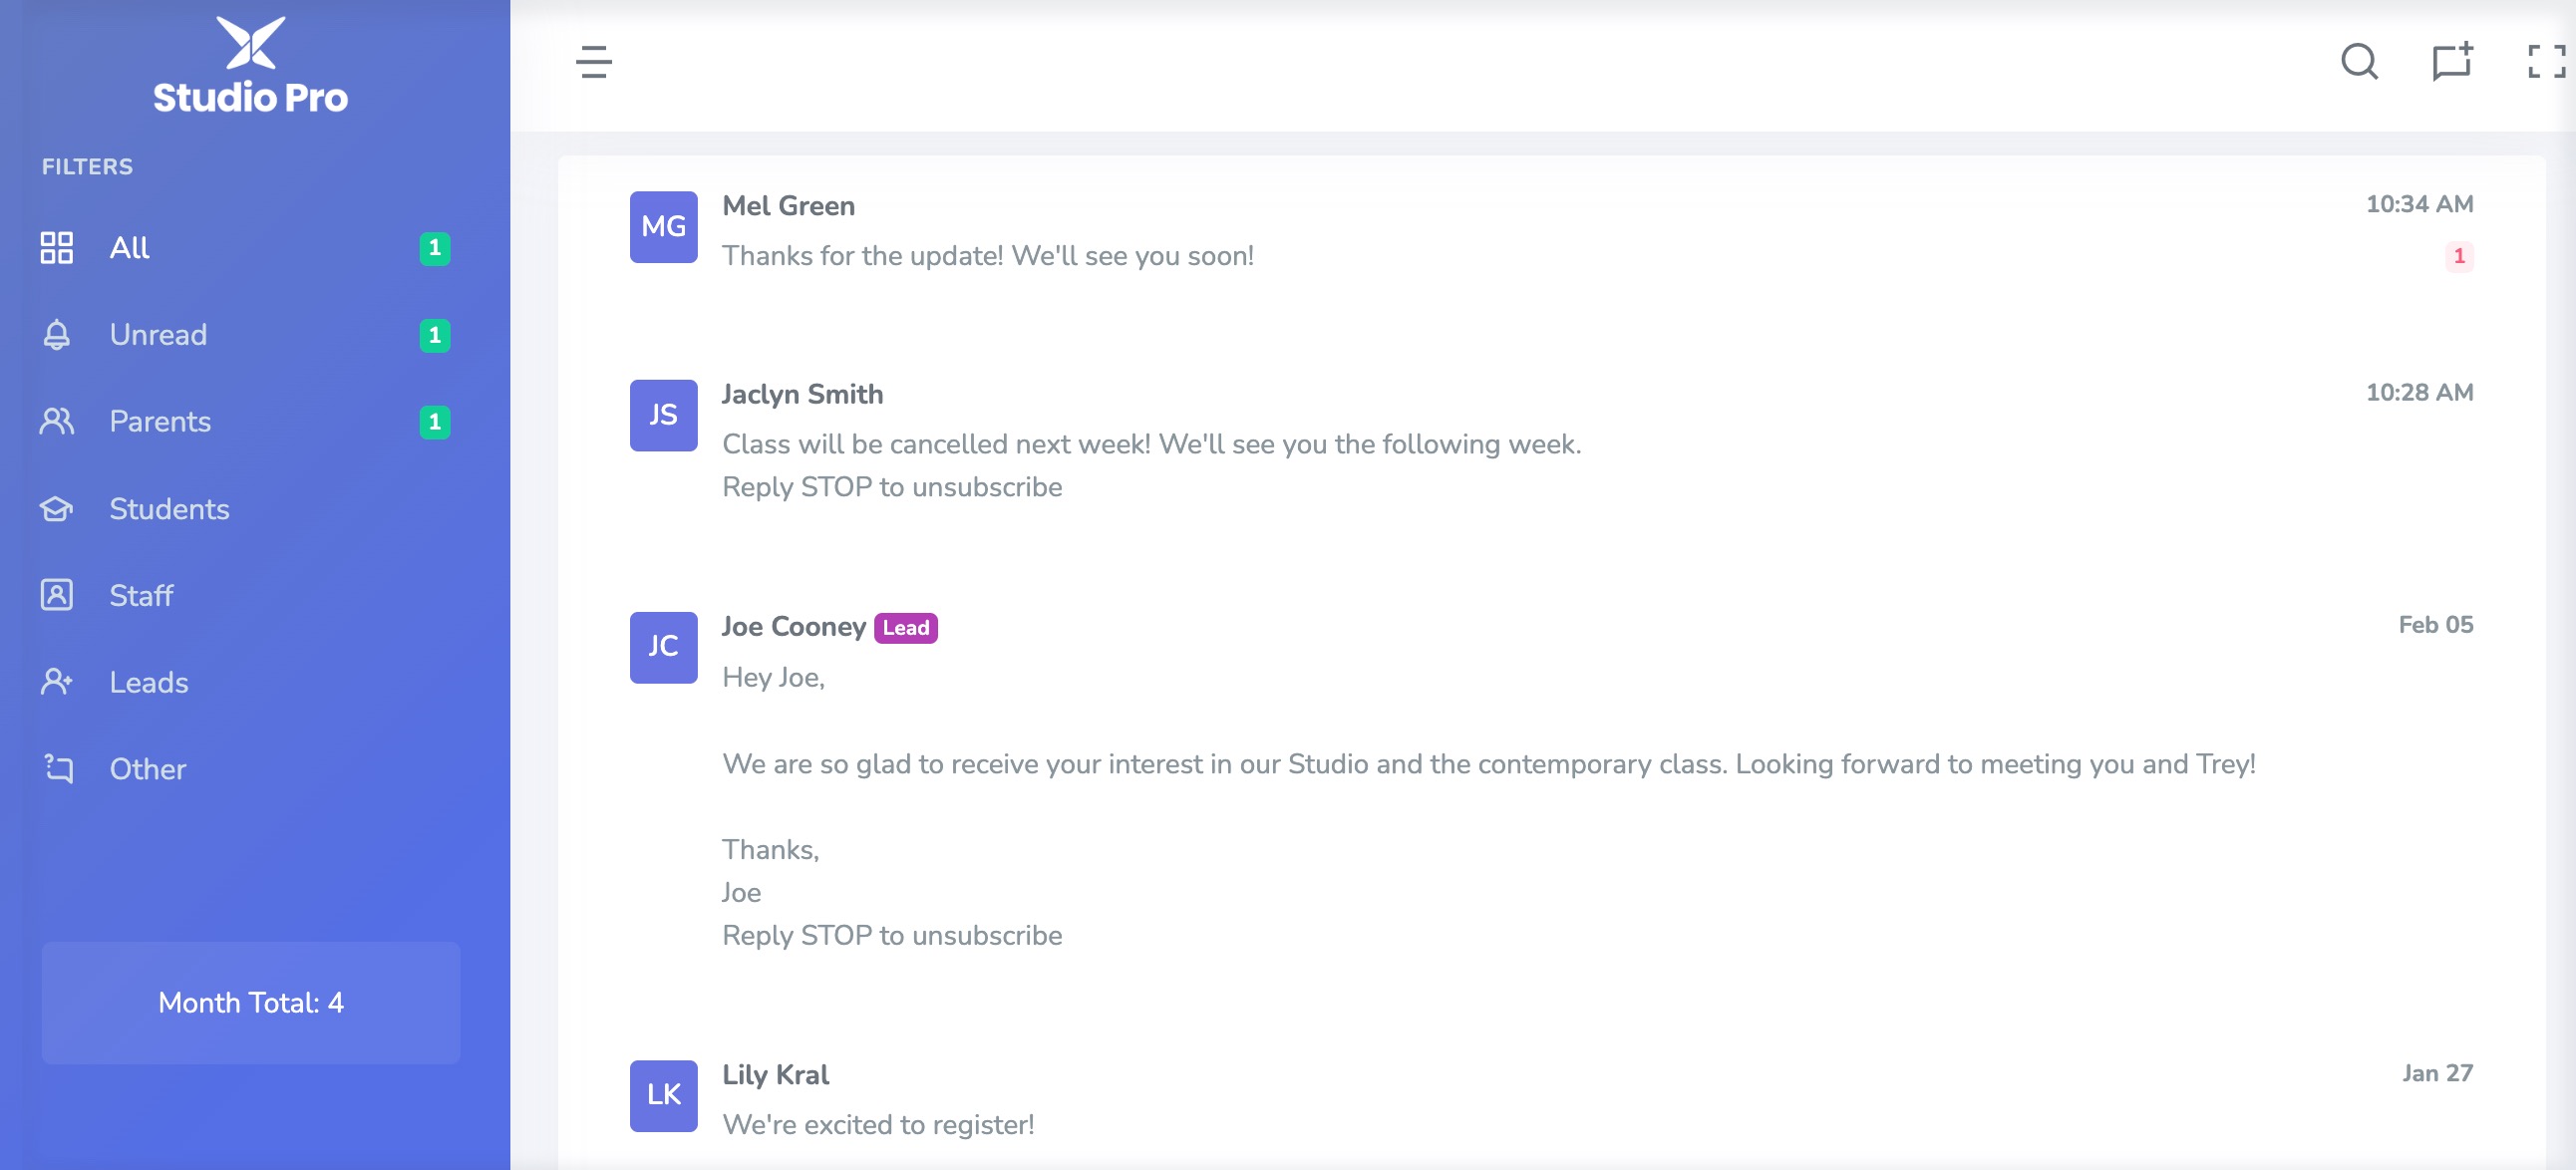The image size is (2576, 1170).
Task: Toggle fullscreen mode icon
Action: tap(2546, 61)
